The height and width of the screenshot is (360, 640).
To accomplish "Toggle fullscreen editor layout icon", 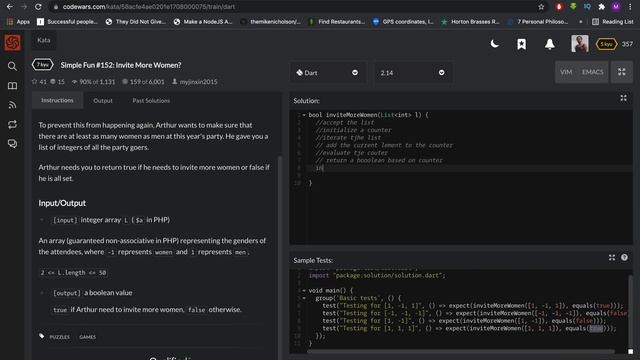I will click(x=622, y=72).
